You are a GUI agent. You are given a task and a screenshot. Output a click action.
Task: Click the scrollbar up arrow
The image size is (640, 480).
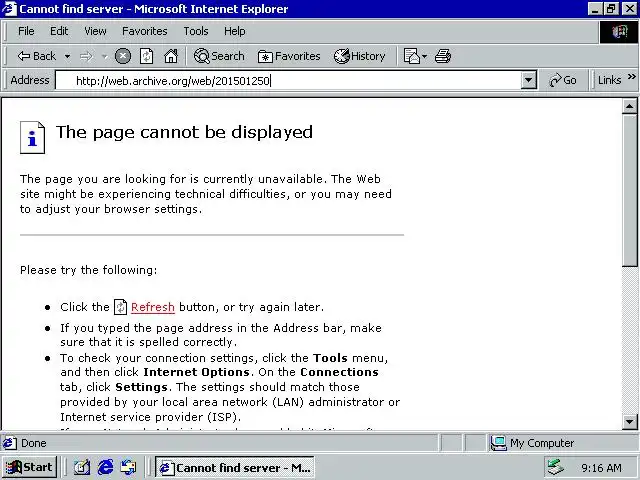(x=629, y=107)
